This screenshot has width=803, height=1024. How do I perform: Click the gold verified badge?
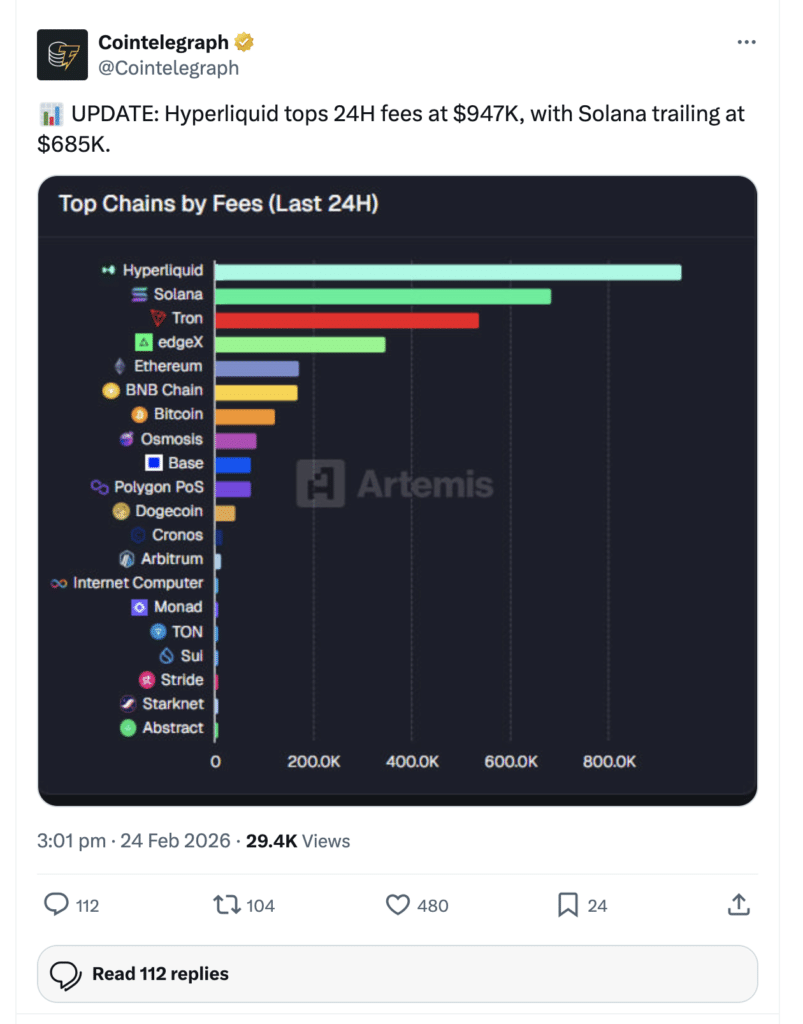245,42
